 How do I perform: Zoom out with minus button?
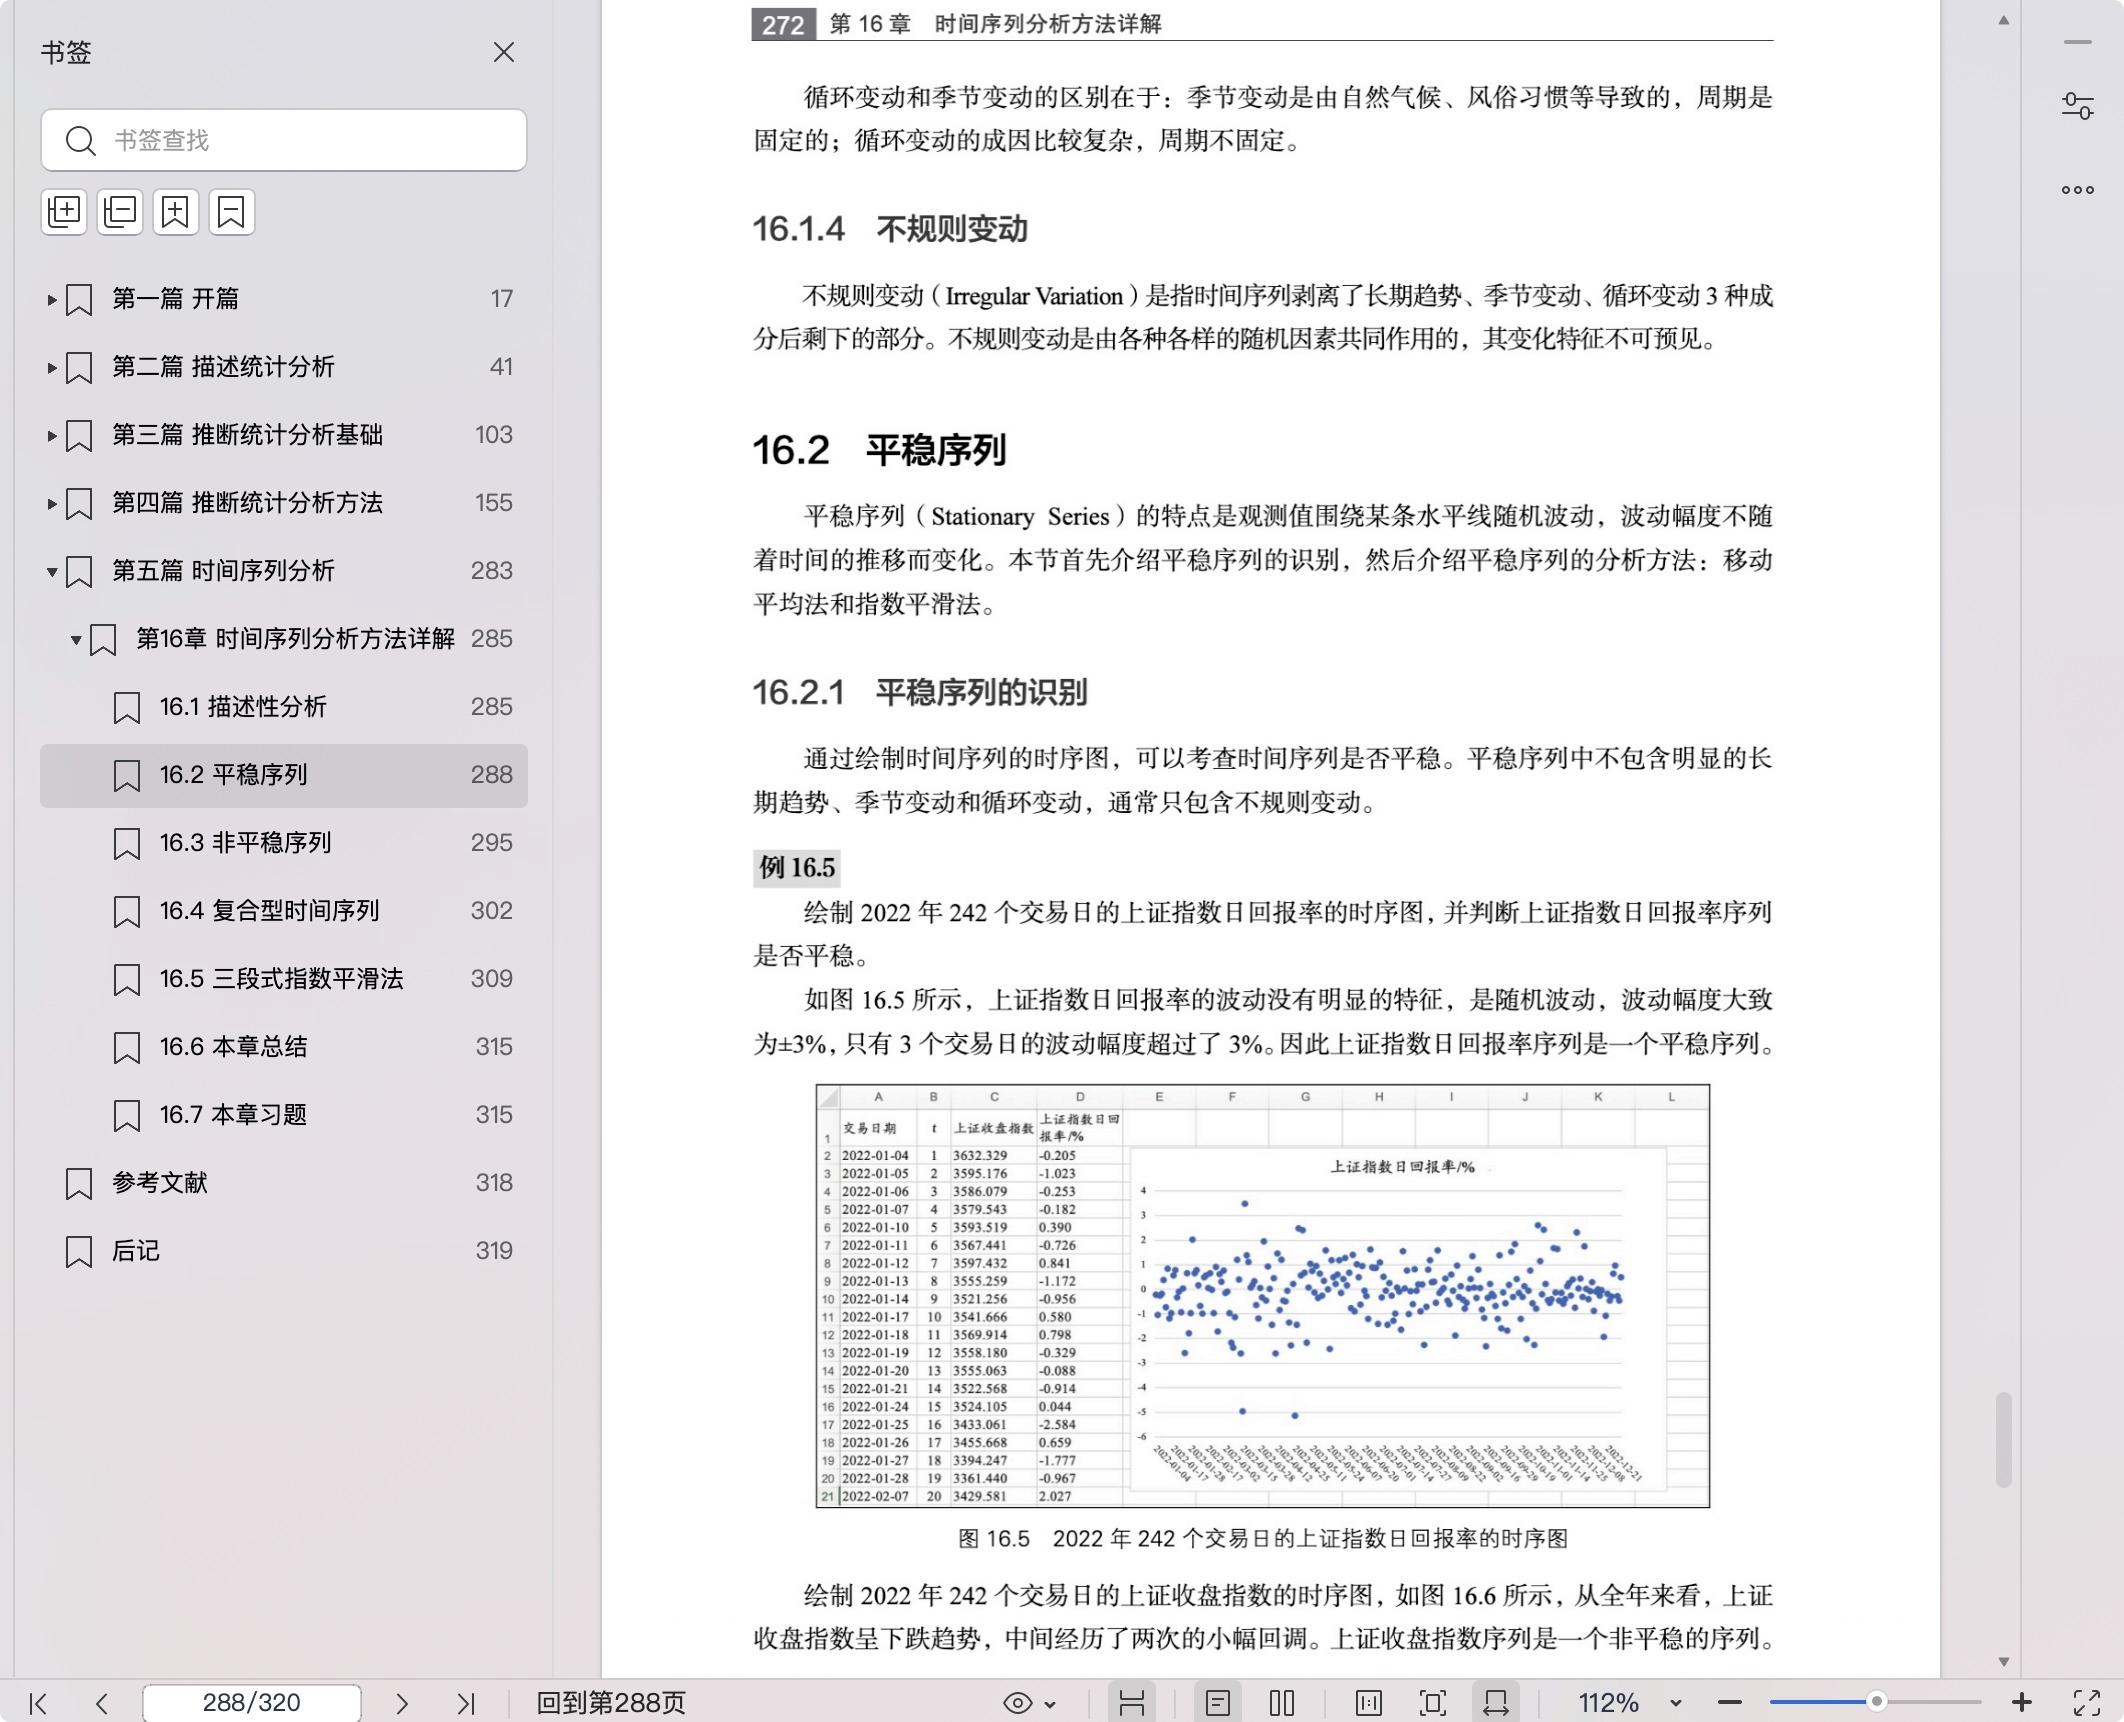click(1730, 1703)
